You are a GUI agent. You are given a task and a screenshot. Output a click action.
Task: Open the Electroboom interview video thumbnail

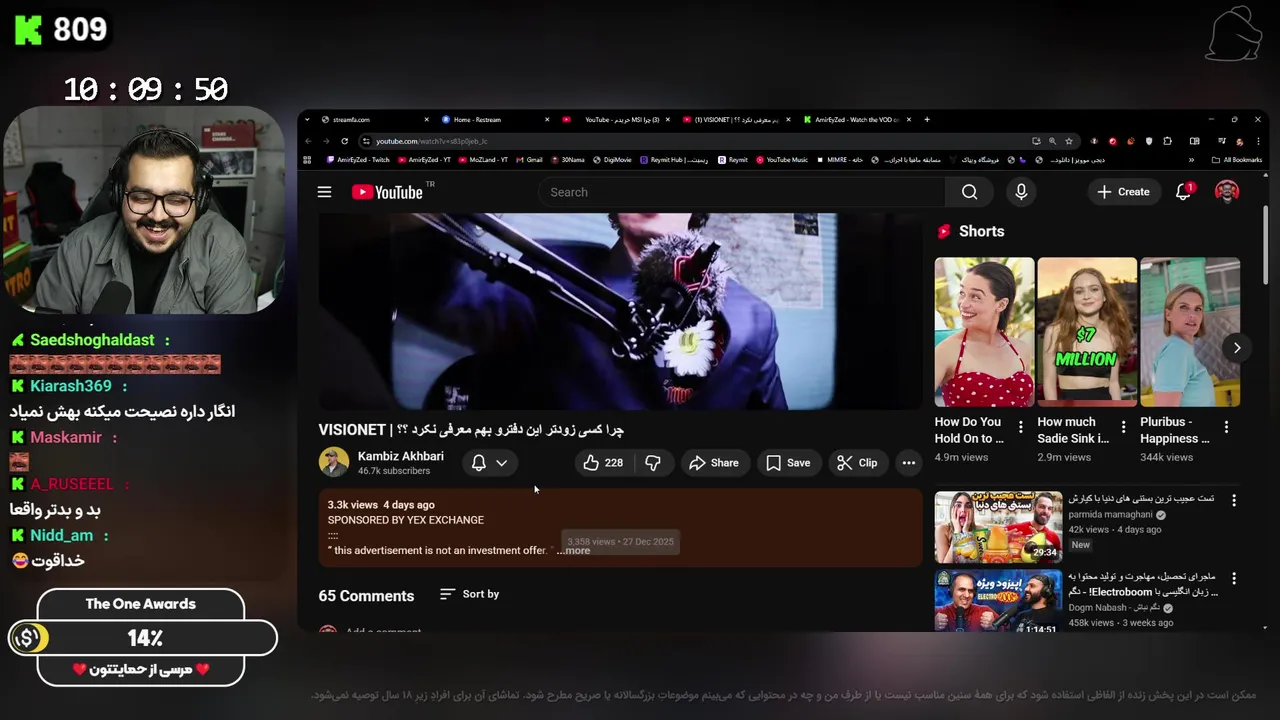tap(998, 602)
